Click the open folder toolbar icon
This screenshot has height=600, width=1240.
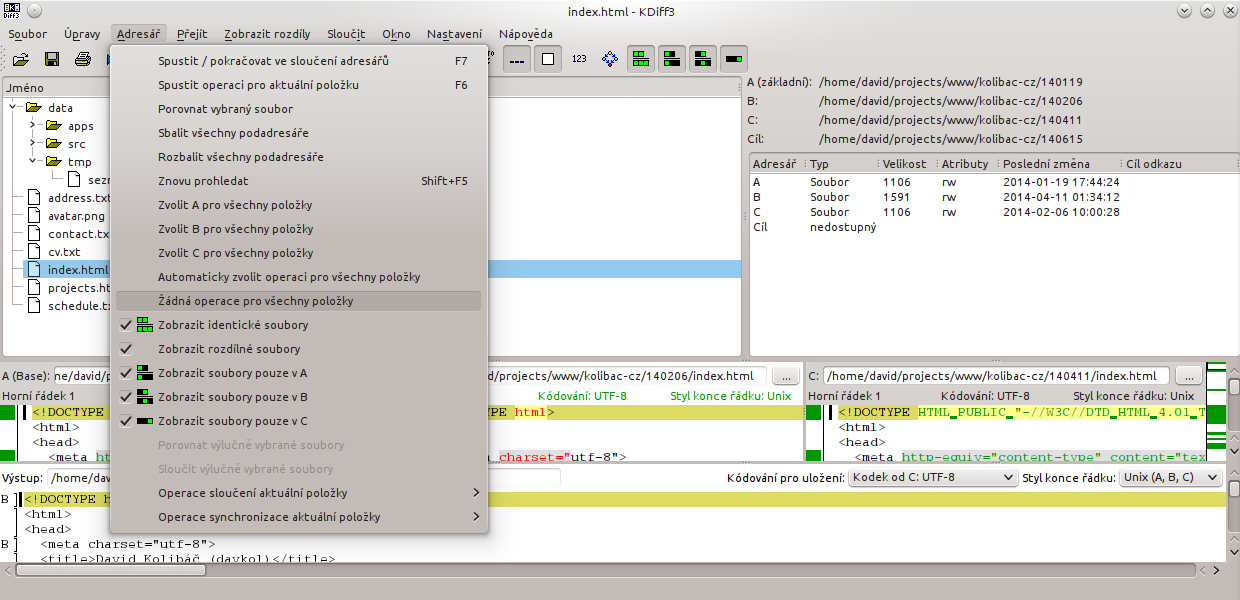pyautogui.click(x=20, y=59)
